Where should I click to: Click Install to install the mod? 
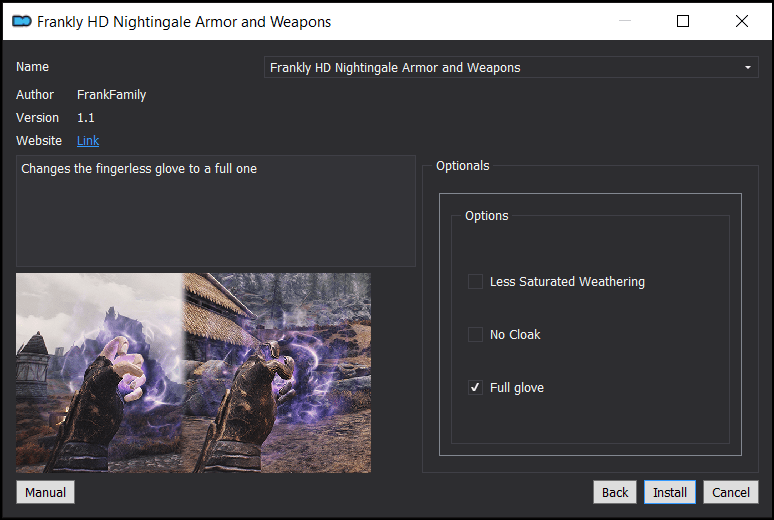click(x=670, y=492)
